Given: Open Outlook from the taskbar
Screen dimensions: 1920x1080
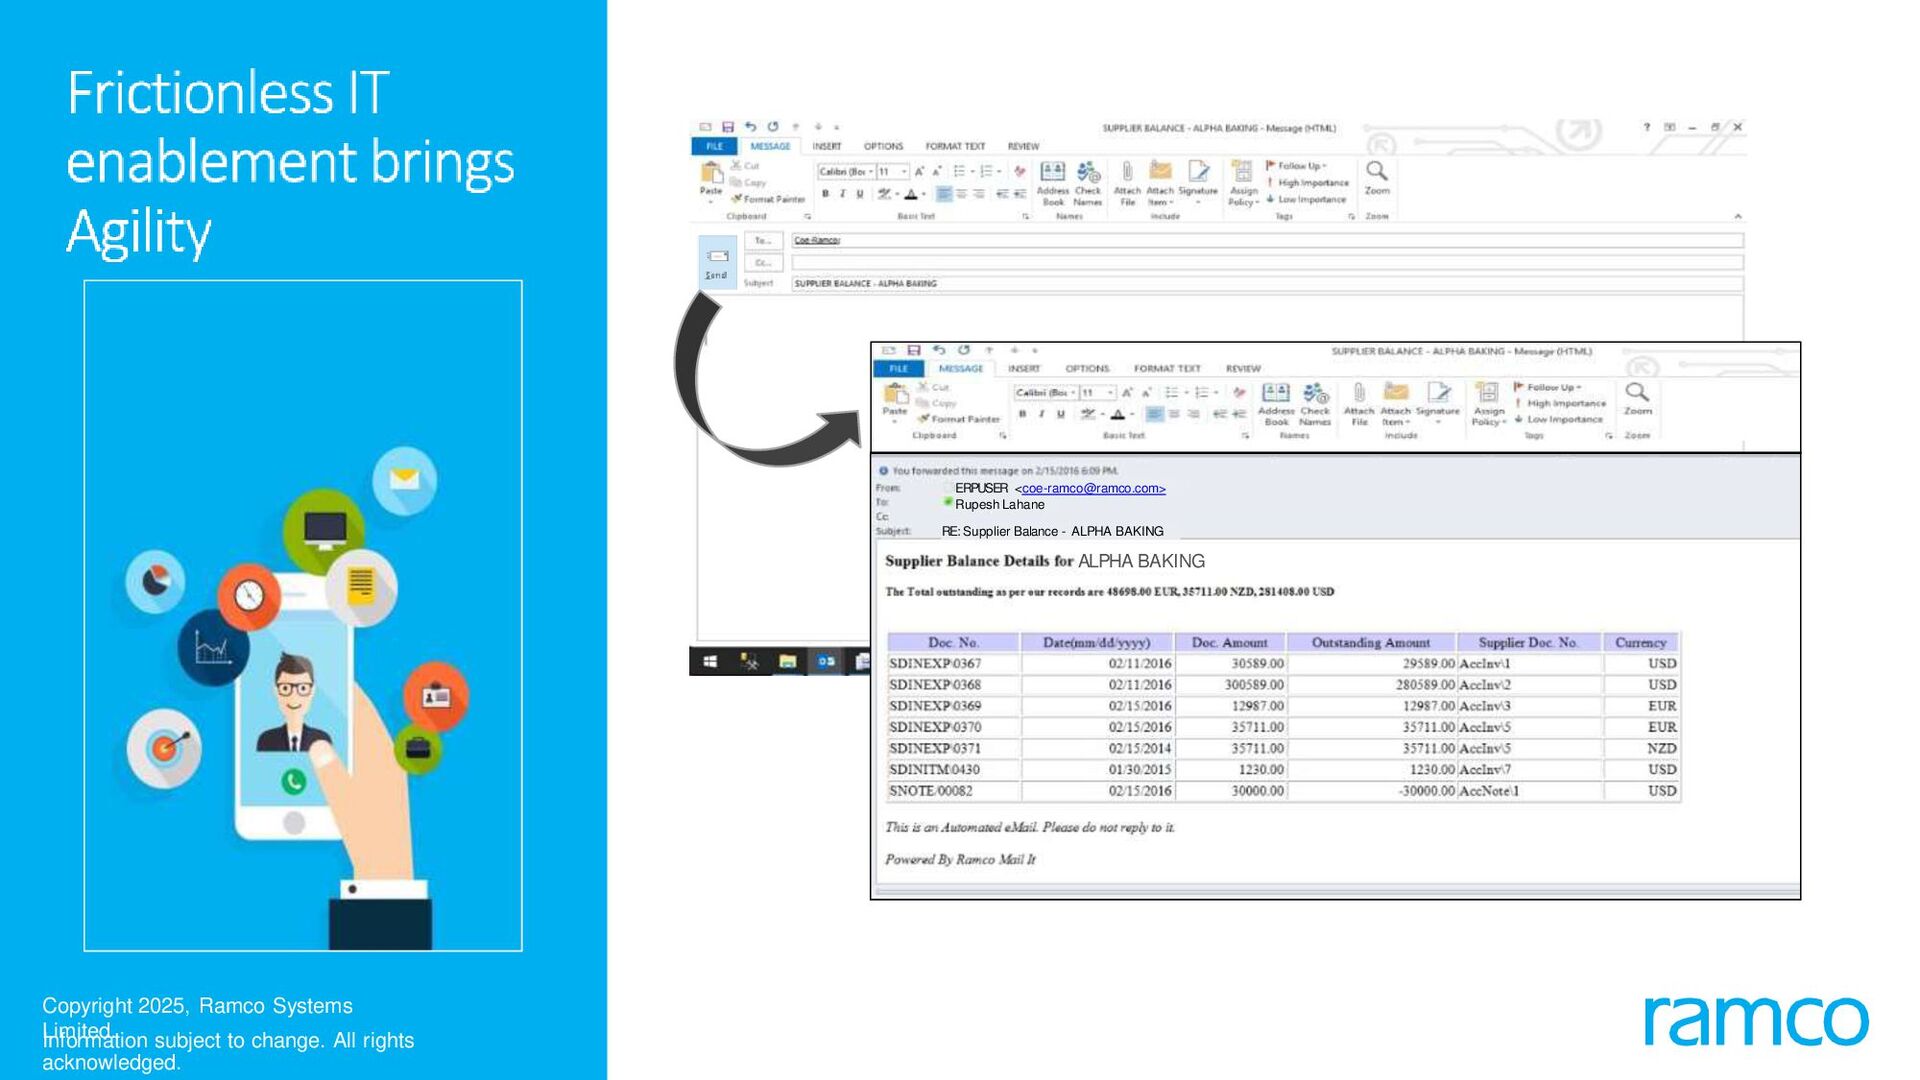Looking at the screenshot, I should point(826,661).
